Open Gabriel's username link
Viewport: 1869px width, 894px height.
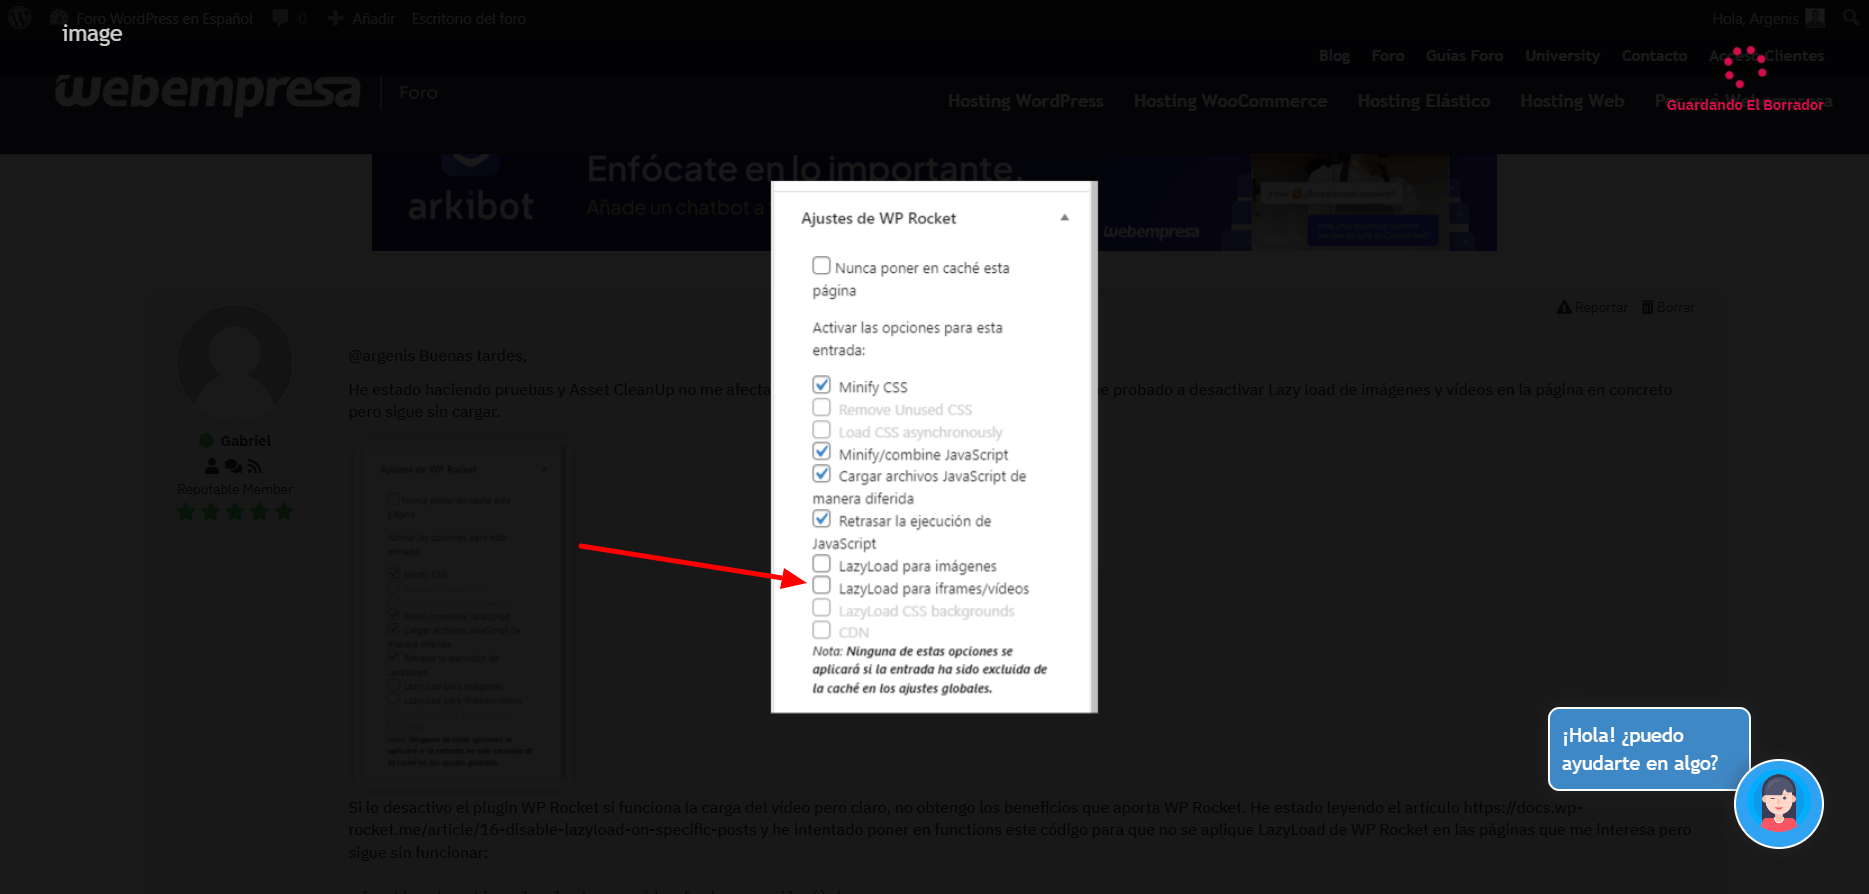pyautogui.click(x=246, y=441)
